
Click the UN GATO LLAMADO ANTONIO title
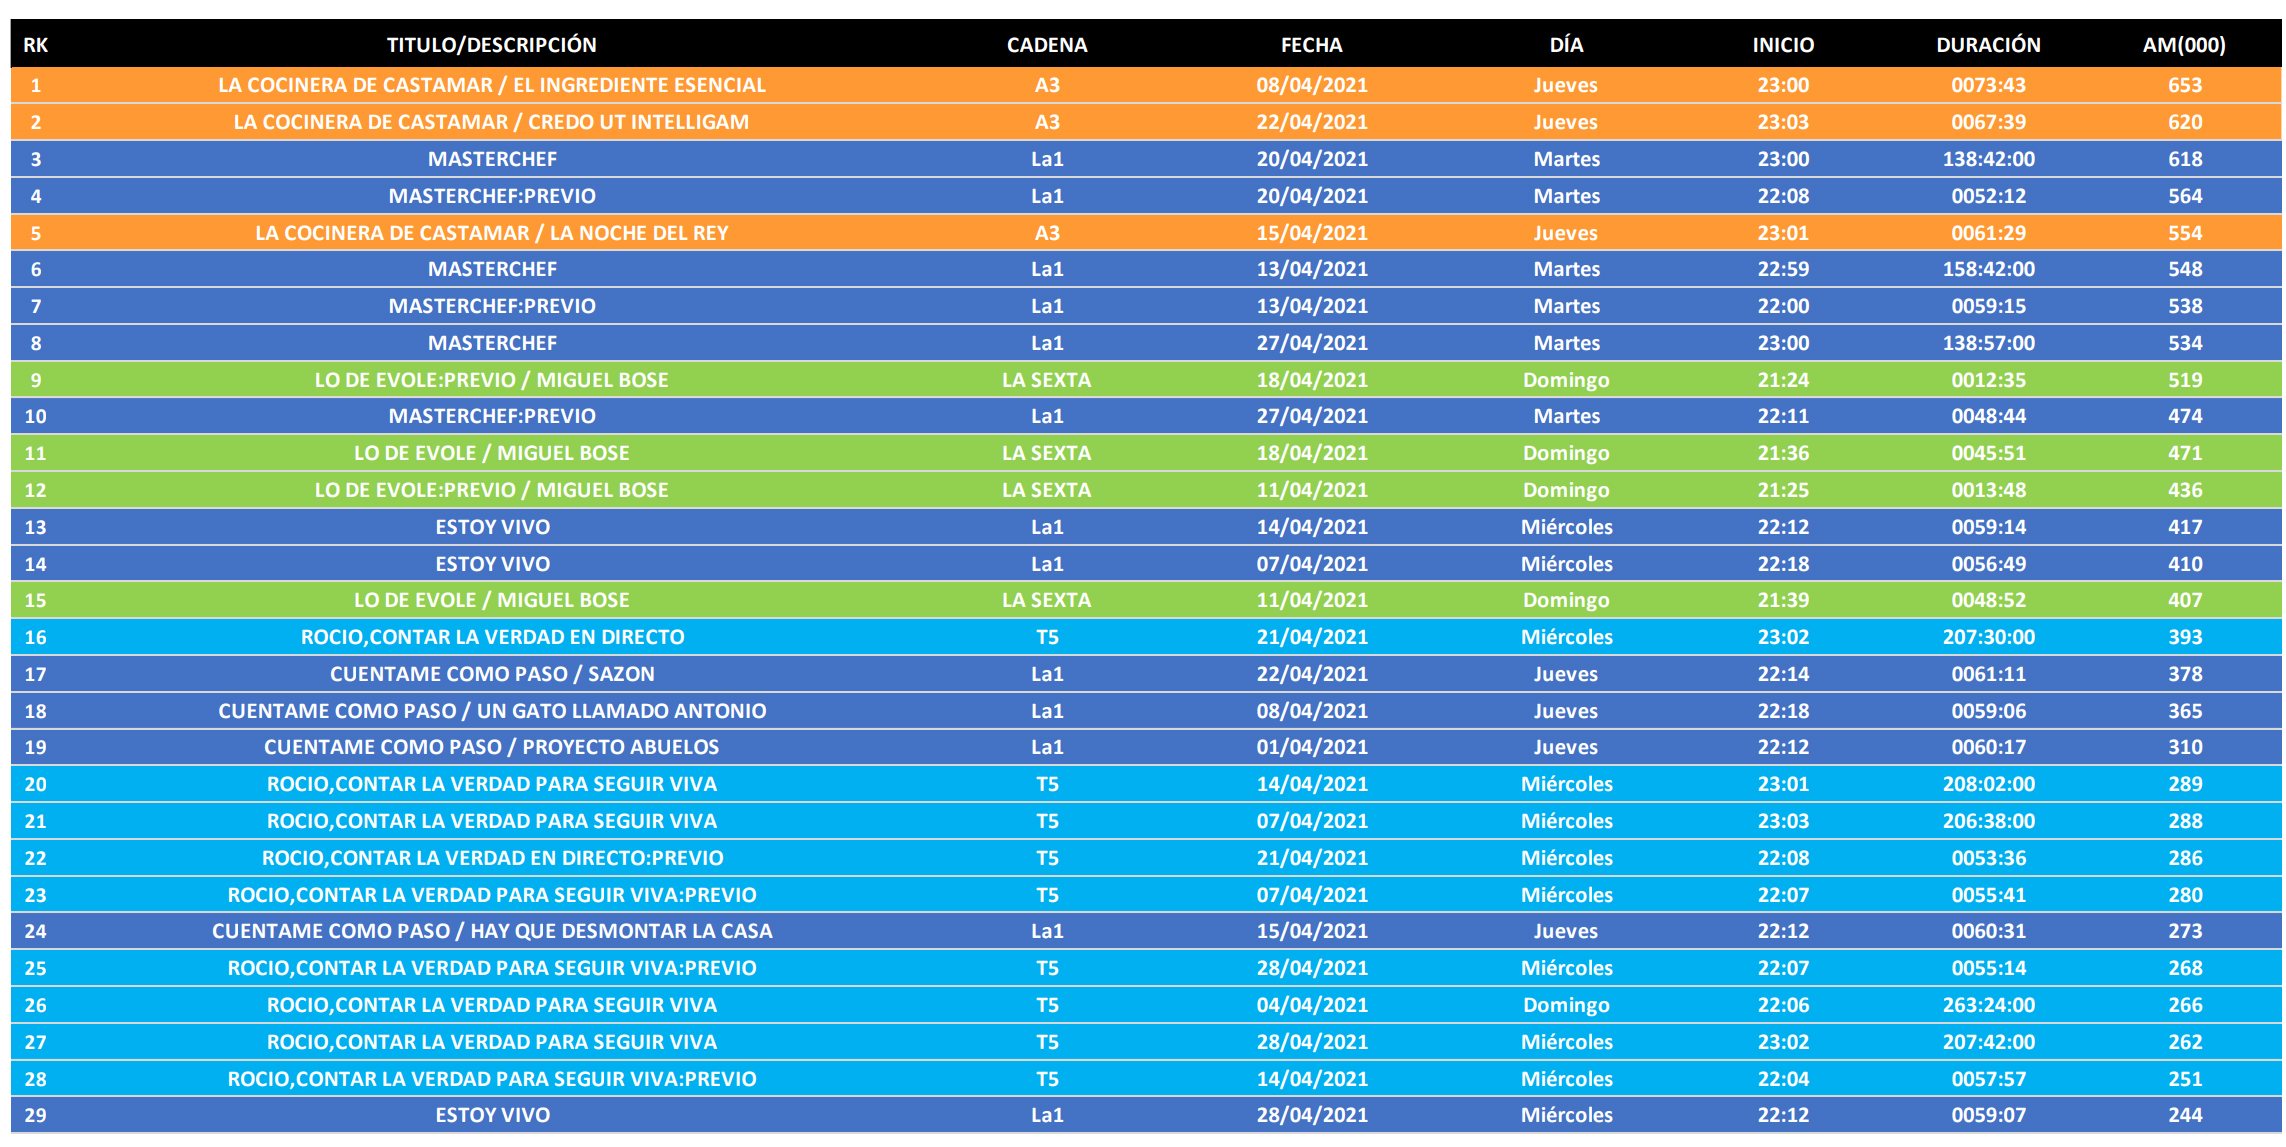tap(491, 711)
